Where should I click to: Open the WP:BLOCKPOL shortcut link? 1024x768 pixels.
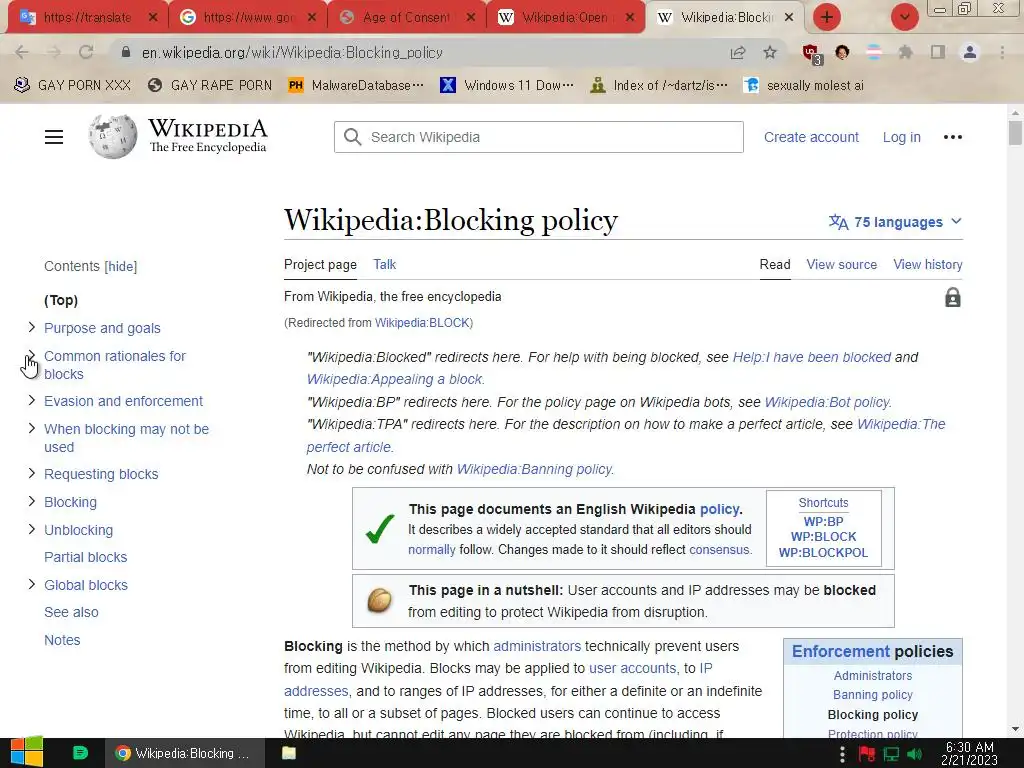click(x=824, y=552)
